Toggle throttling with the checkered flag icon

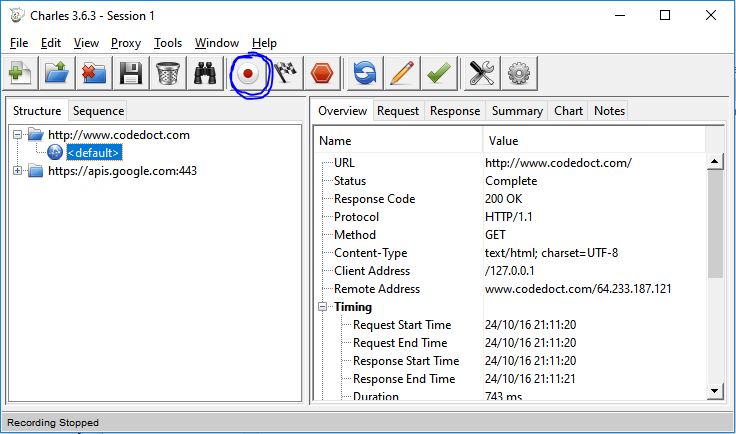(x=285, y=73)
